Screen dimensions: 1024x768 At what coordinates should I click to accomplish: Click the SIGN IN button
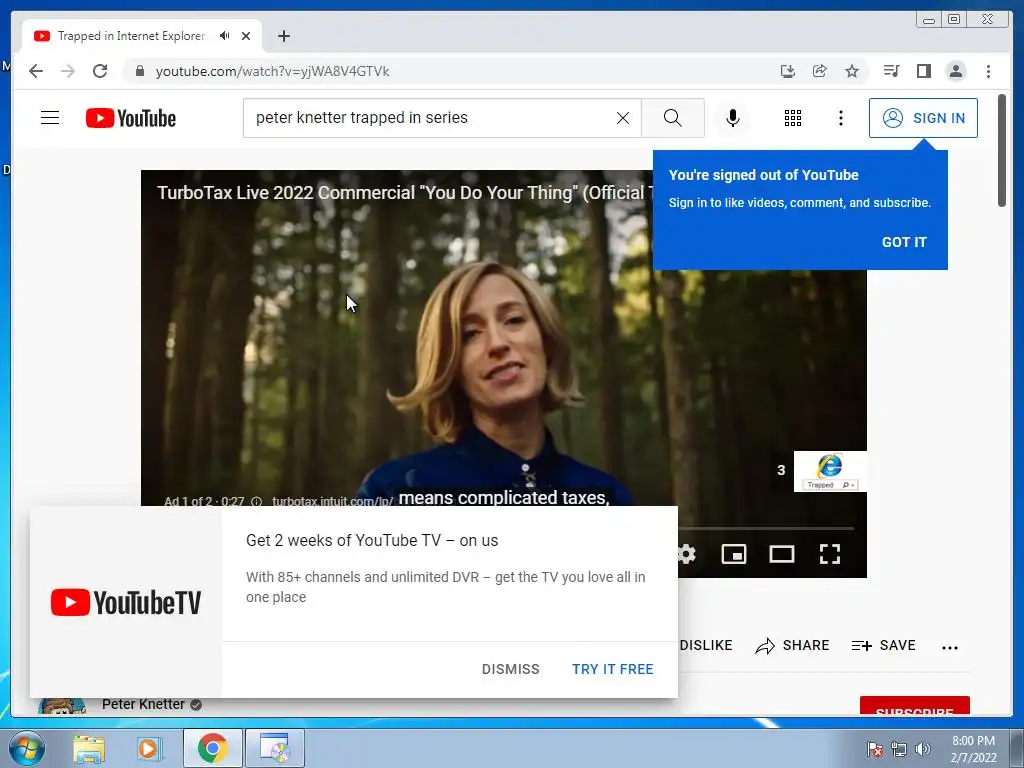pyautogui.click(x=923, y=118)
